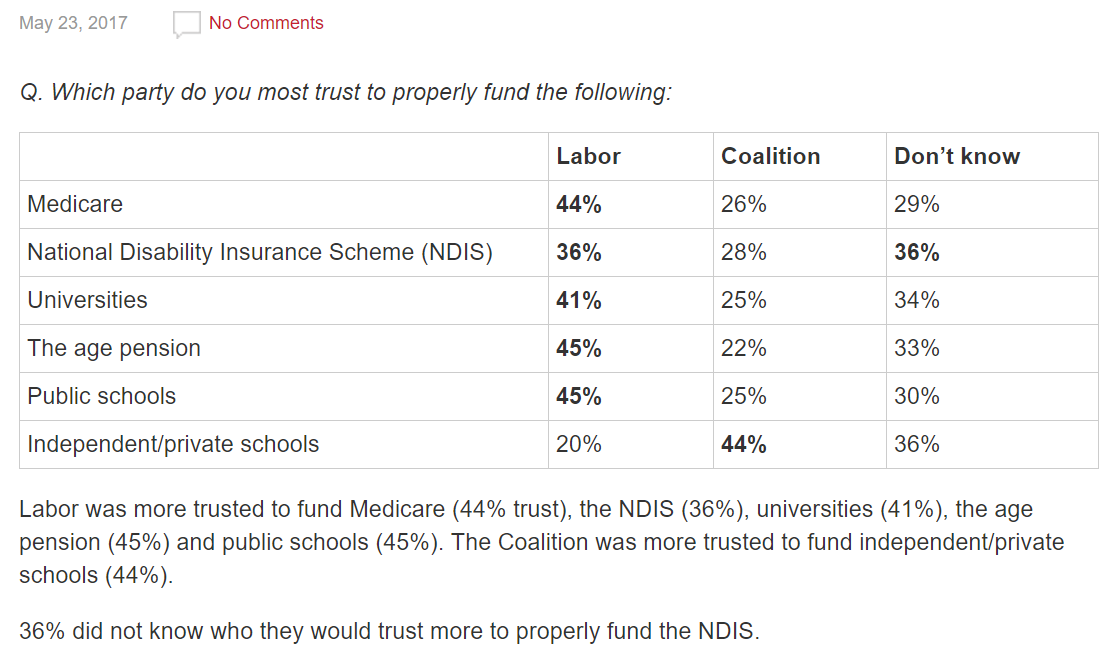The height and width of the screenshot is (662, 1118).
Task: Select the Labor column header
Action: tap(588, 157)
